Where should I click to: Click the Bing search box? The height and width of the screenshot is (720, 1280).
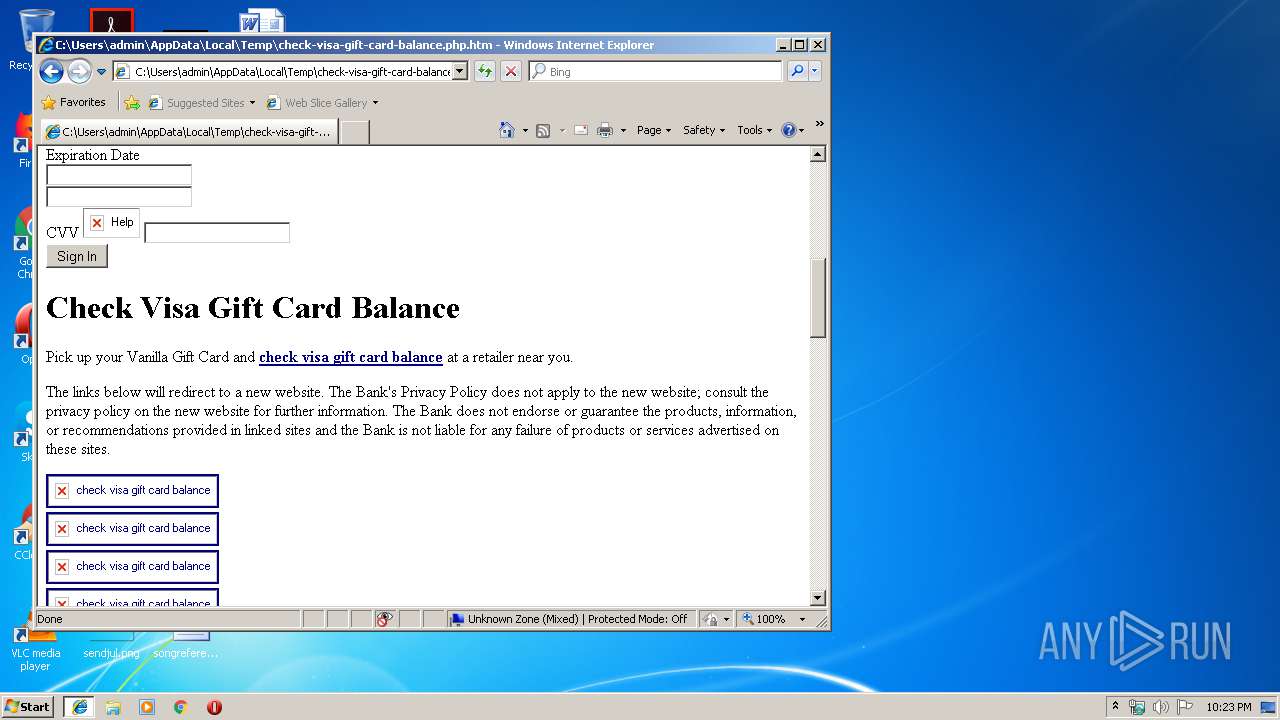pos(655,71)
